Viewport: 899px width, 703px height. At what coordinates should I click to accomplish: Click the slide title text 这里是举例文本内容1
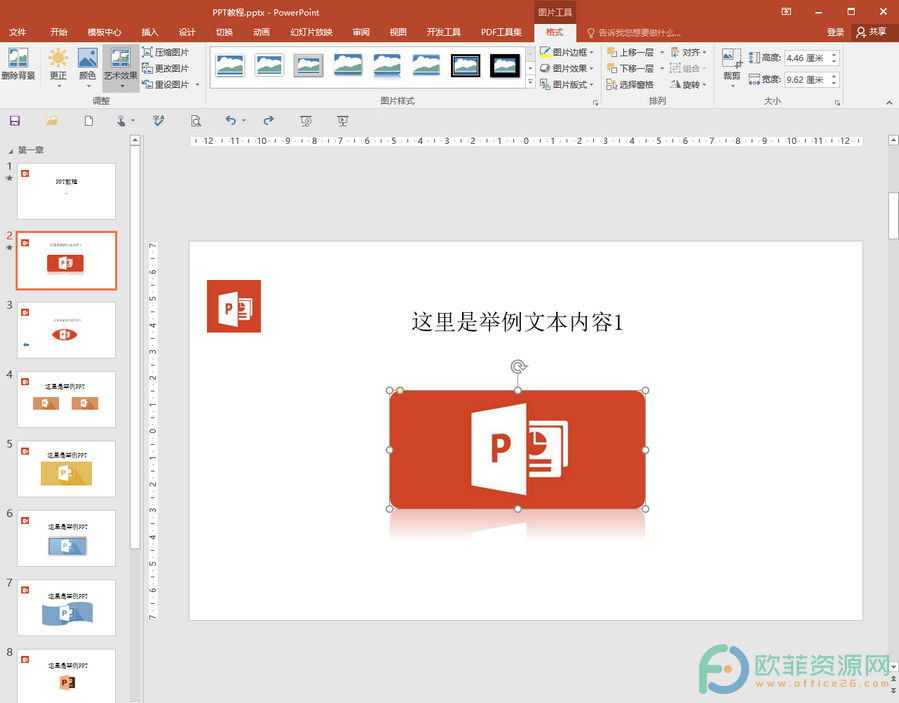coord(517,322)
